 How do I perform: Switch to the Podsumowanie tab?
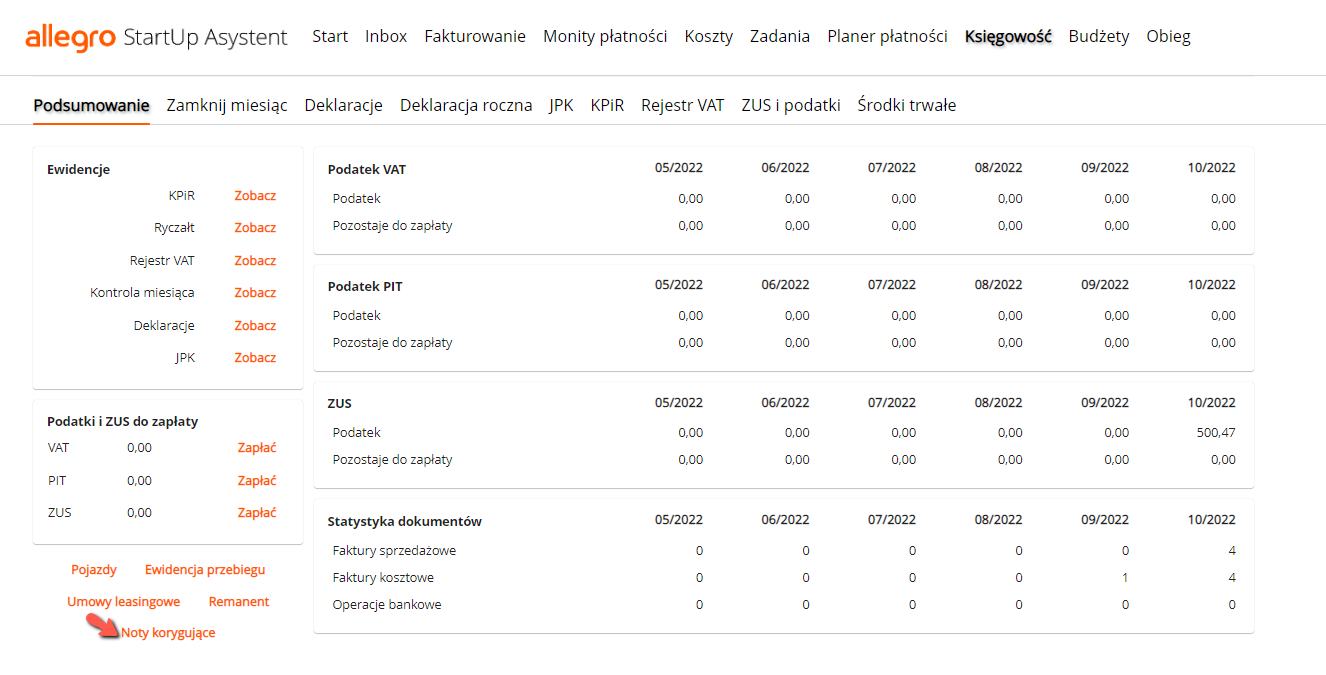(x=91, y=105)
